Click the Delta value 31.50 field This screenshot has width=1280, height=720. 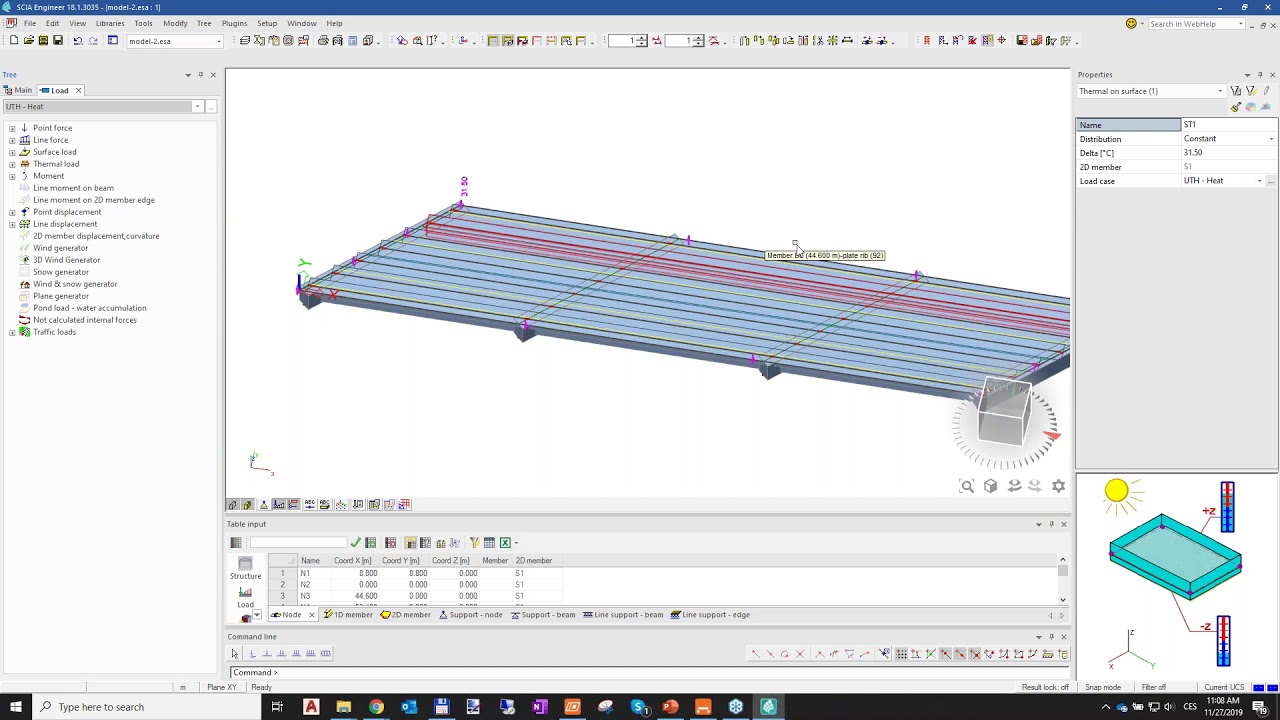click(1229, 153)
